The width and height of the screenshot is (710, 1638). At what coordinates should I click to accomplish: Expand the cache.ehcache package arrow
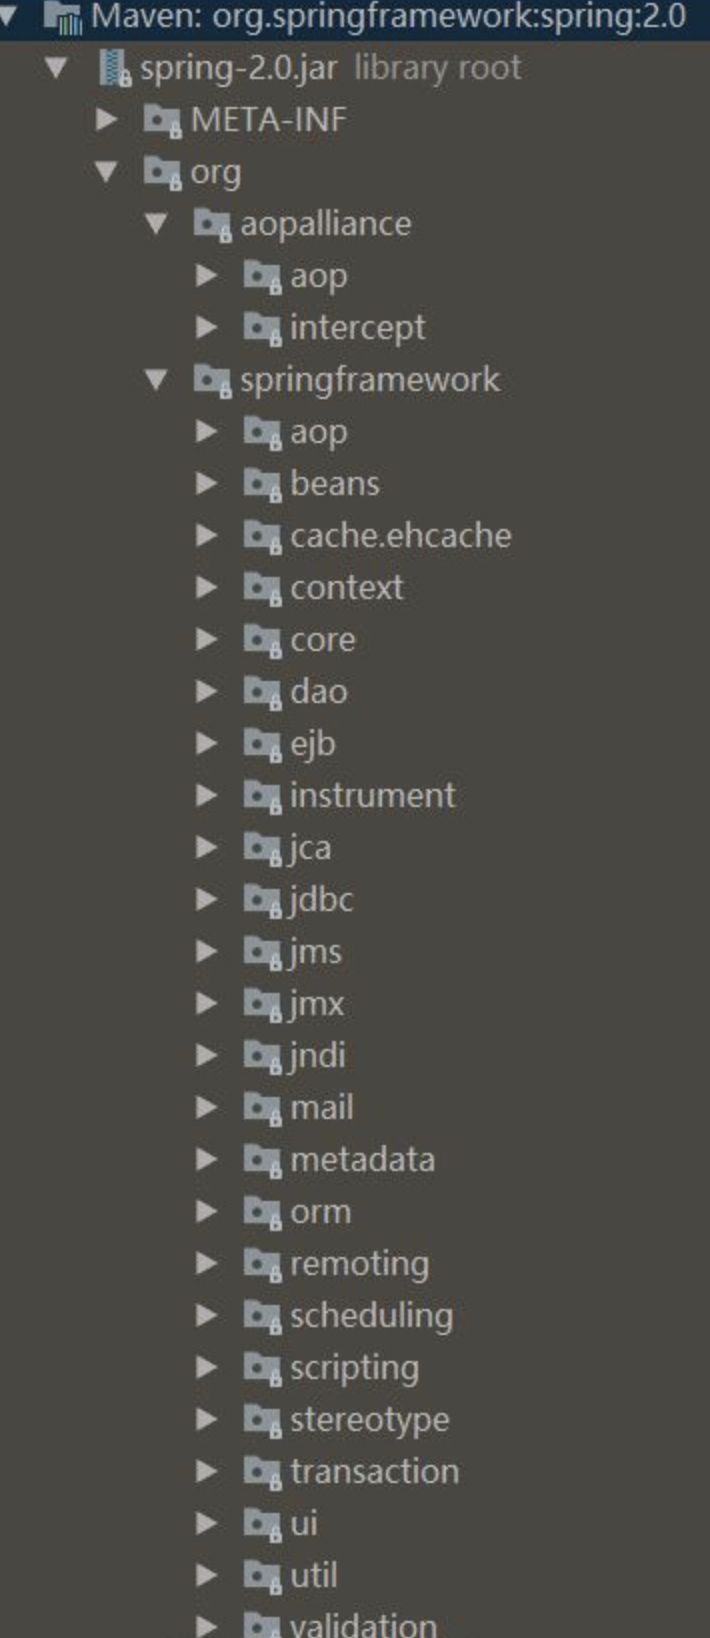tap(206, 536)
